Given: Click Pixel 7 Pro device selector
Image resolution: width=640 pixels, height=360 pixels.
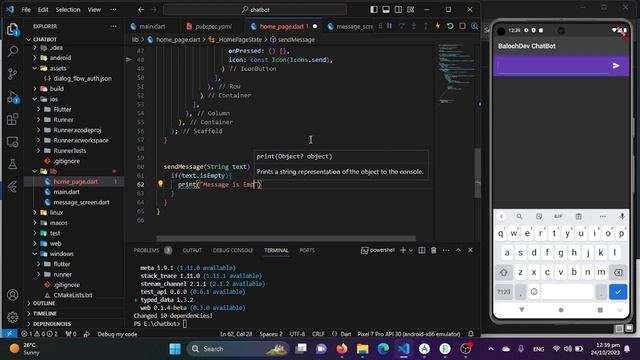Looking at the screenshot, I should (x=409, y=334).
